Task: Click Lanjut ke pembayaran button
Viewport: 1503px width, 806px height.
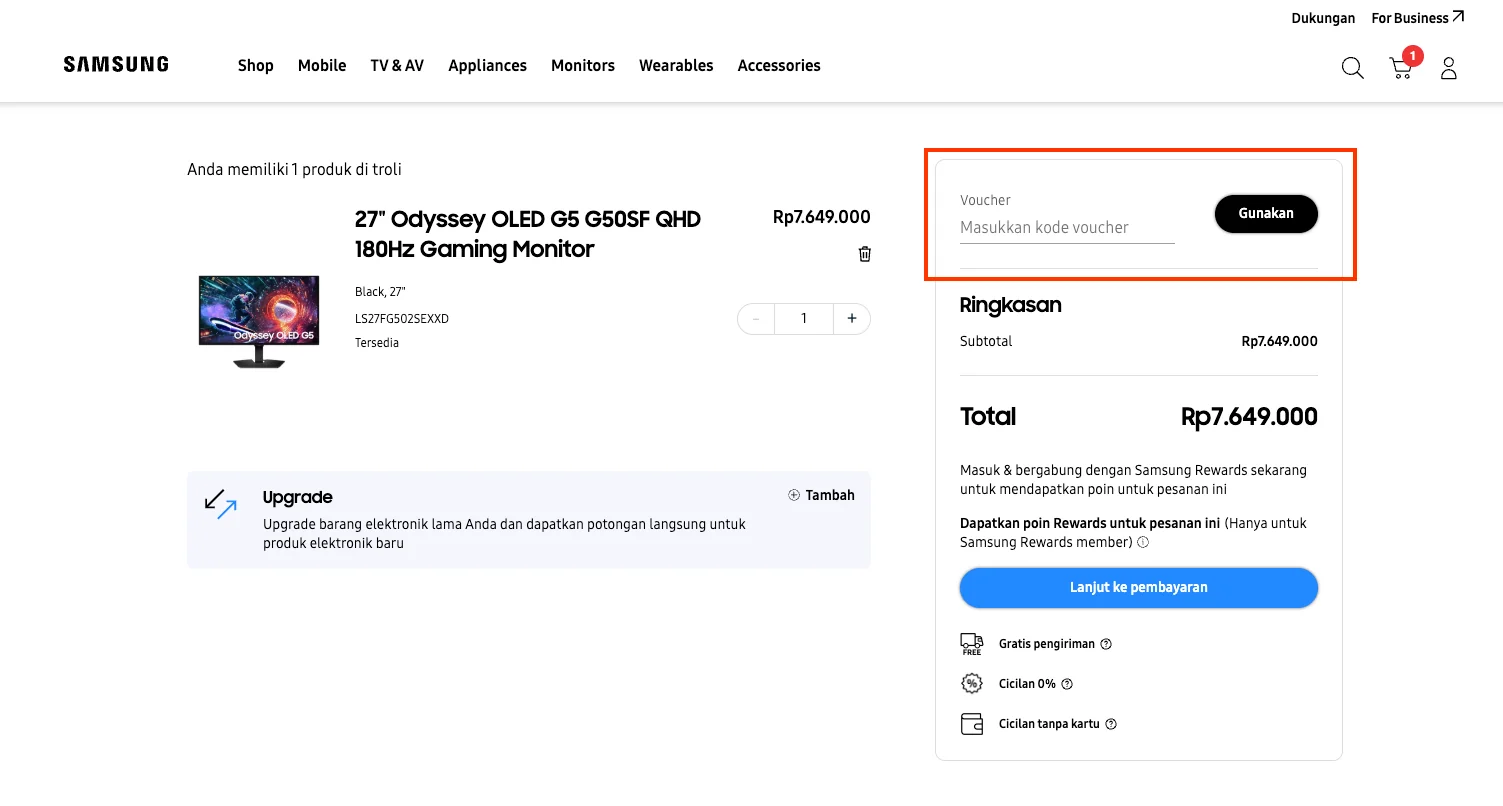Action: pos(1139,588)
